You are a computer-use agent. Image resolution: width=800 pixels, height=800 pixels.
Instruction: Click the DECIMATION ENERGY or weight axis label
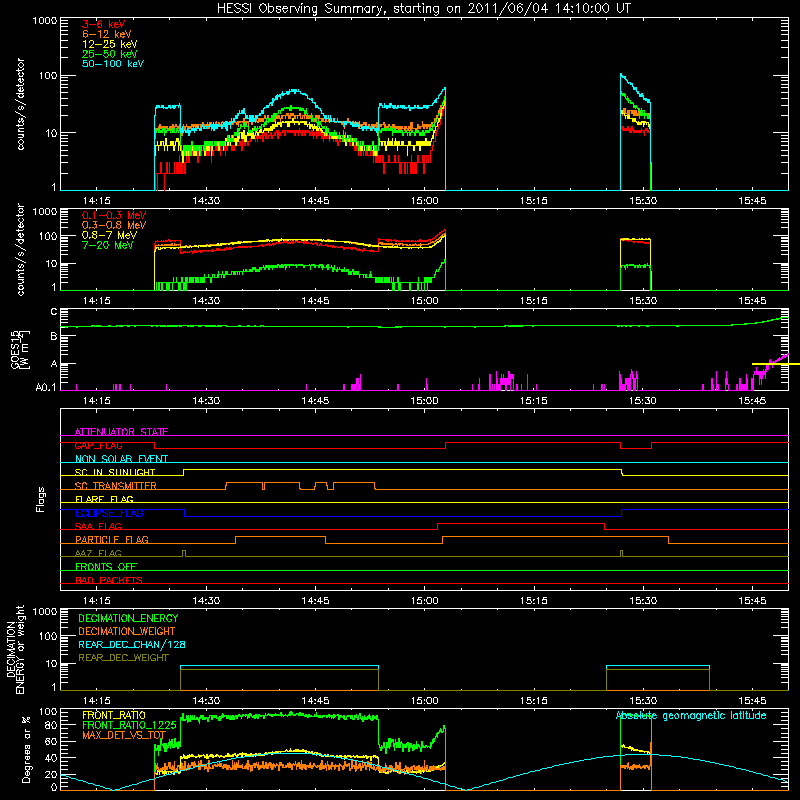point(15,649)
